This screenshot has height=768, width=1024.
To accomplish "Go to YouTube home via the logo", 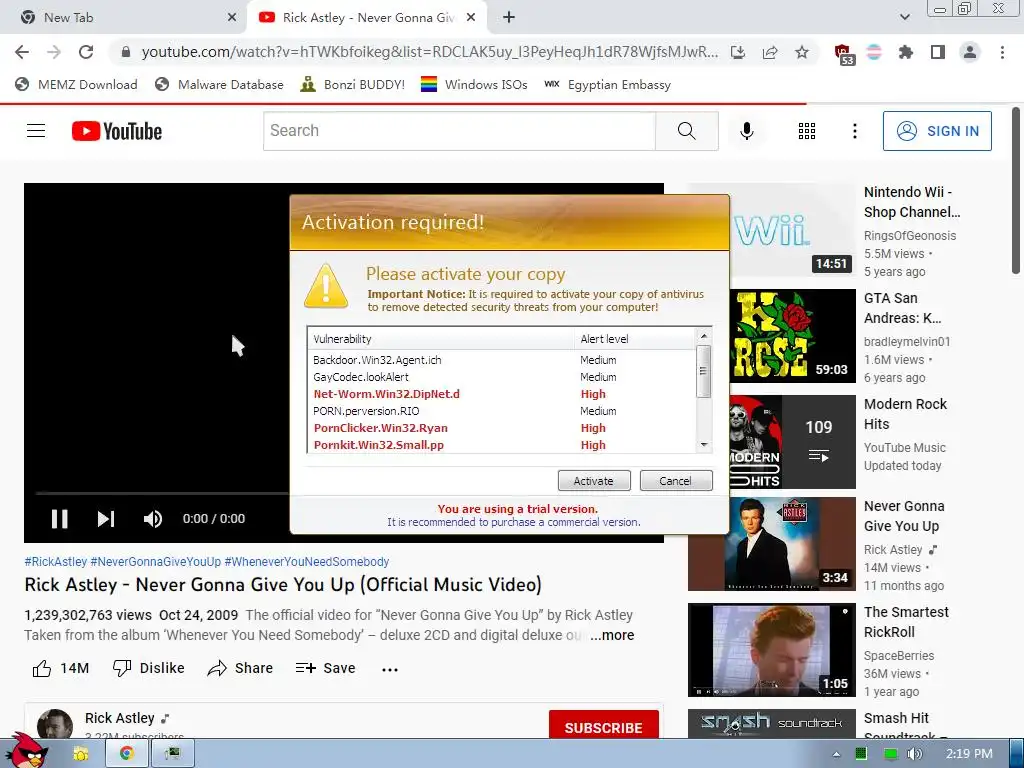I will point(117,131).
